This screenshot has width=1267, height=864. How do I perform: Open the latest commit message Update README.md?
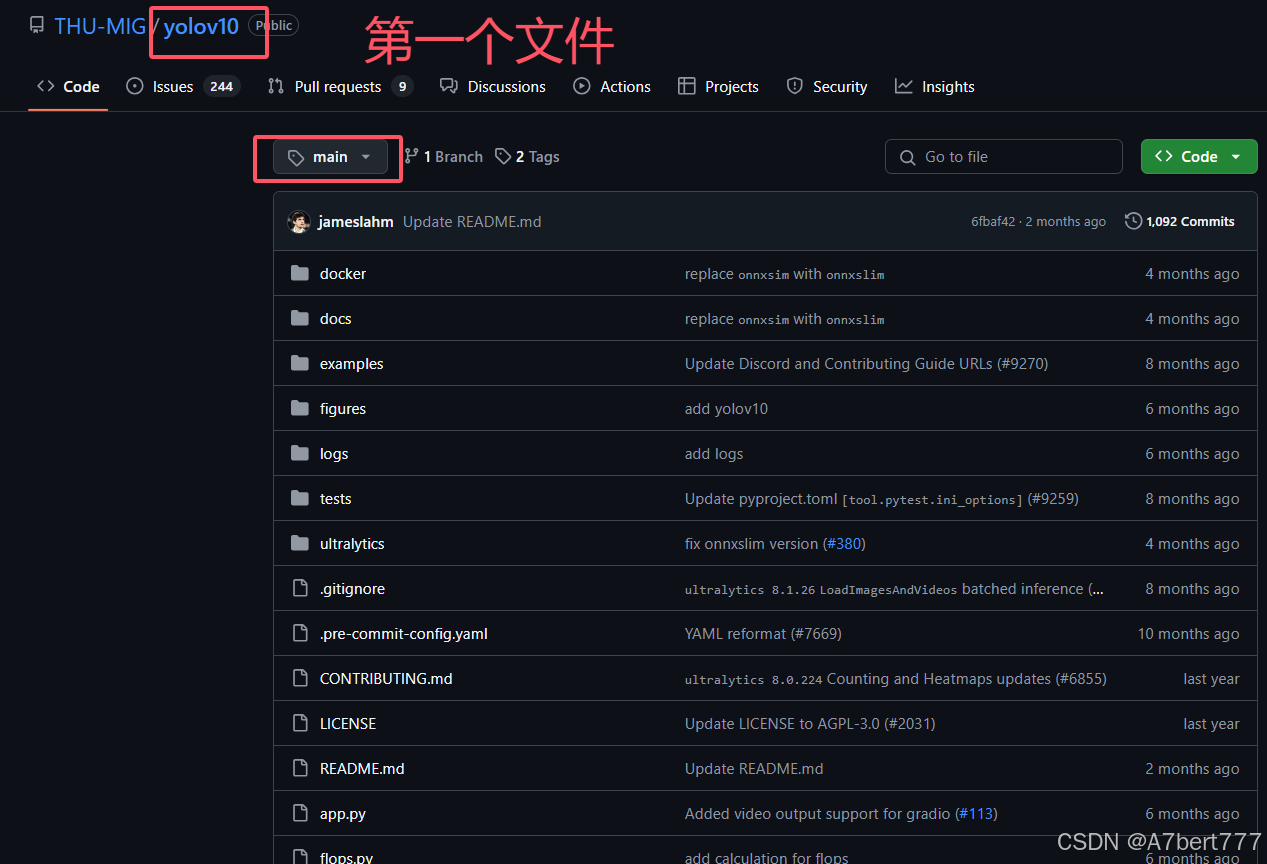472,222
